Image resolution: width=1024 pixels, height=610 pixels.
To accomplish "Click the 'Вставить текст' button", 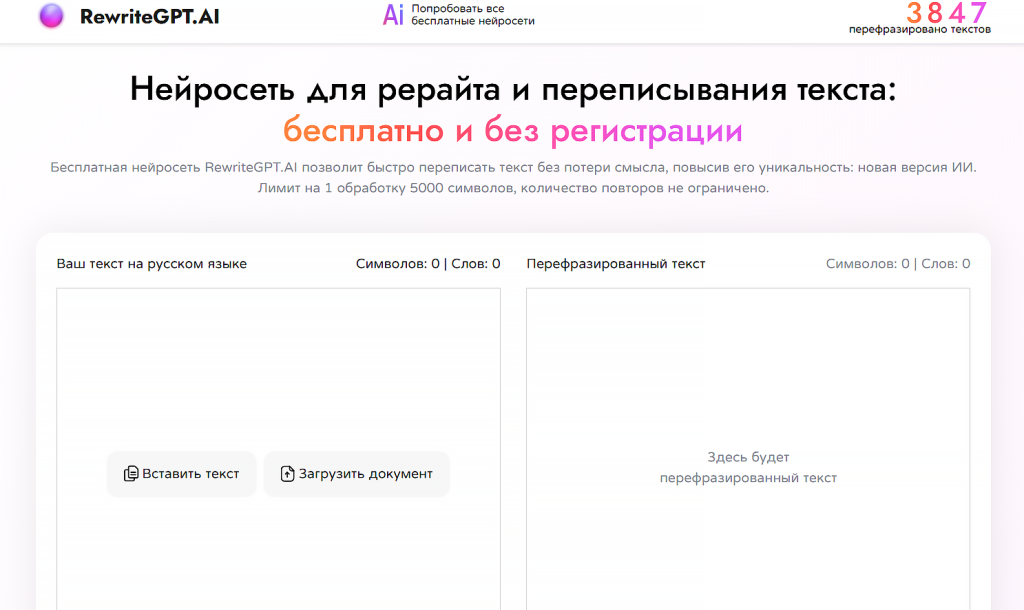I will point(181,473).
